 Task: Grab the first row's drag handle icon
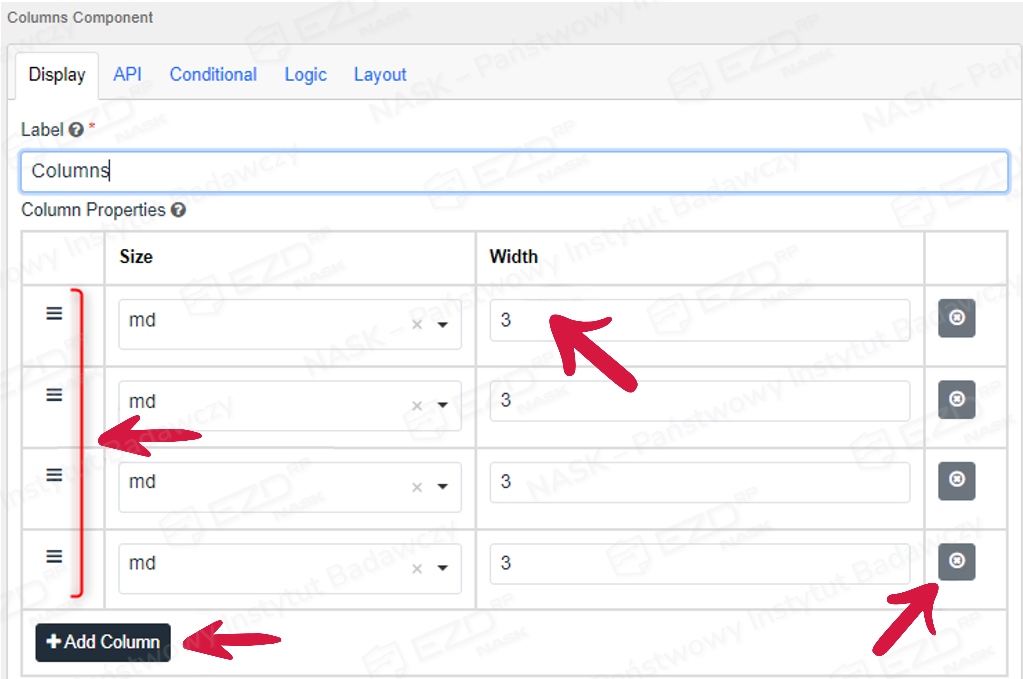[54, 313]
